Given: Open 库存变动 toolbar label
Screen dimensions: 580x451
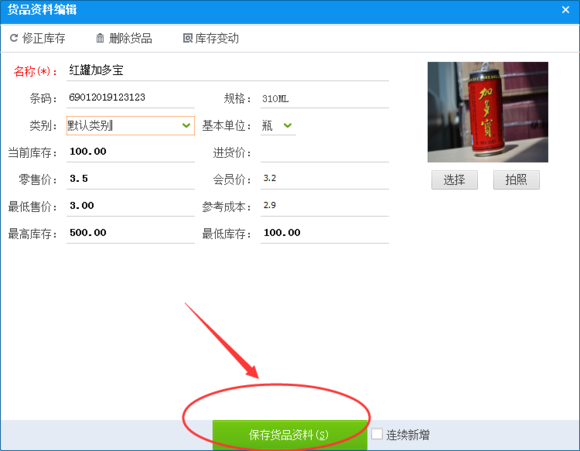Looking at the screenshot, I should pos(217,38).
